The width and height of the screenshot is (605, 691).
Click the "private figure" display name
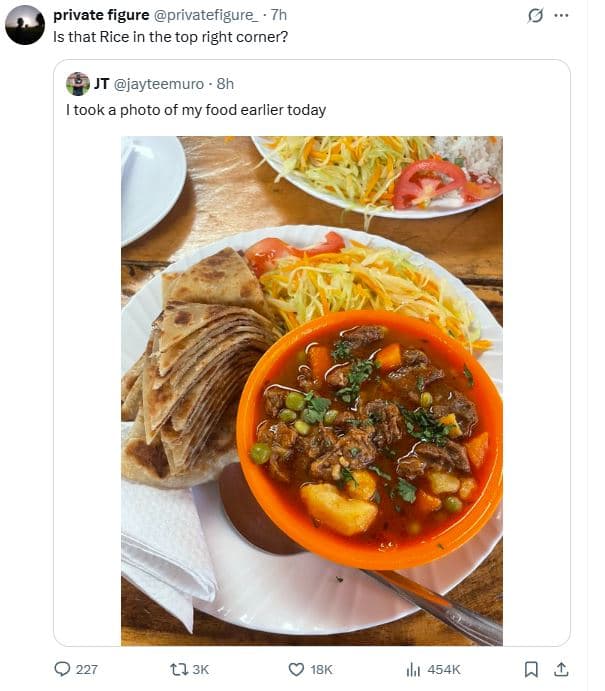pos(100,15)
